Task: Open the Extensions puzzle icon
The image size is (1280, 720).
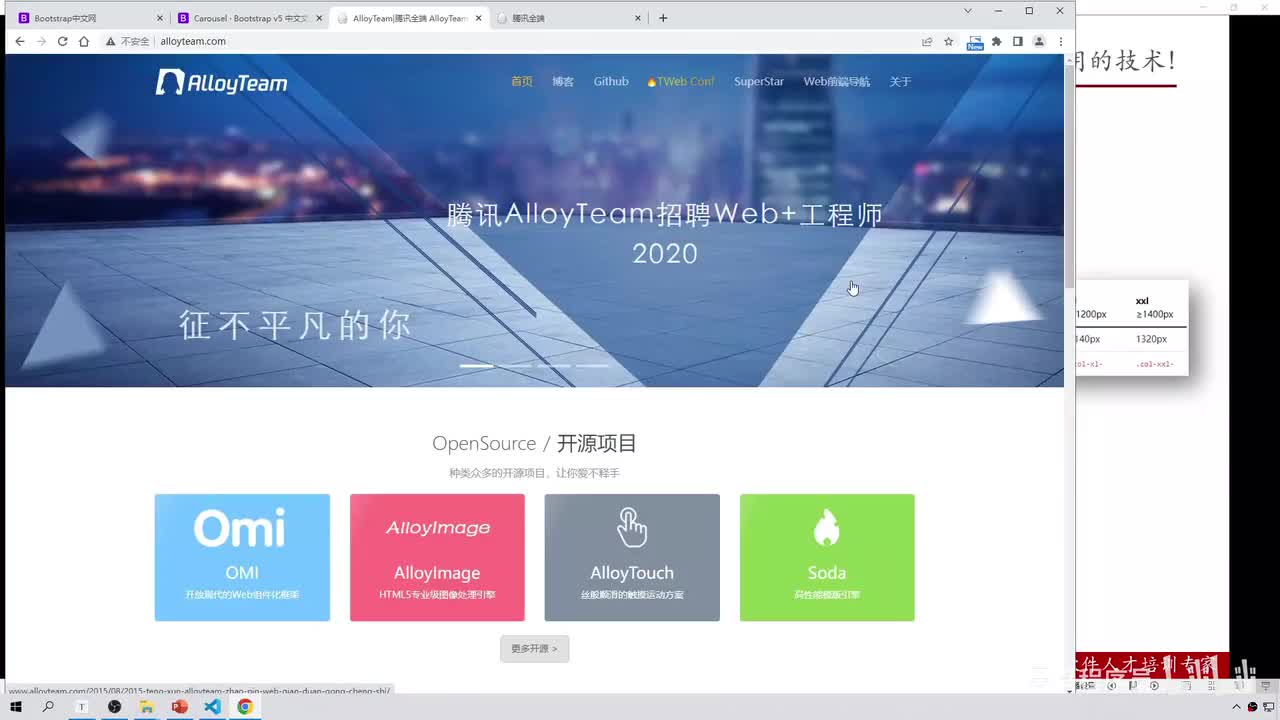Action: tap(996, 41)
